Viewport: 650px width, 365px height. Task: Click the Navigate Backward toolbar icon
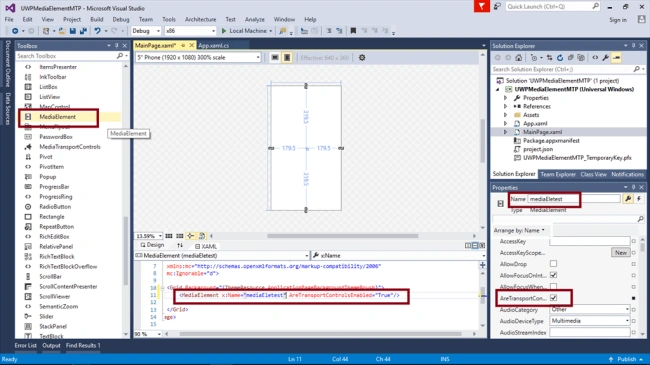[x=15, y=31]
